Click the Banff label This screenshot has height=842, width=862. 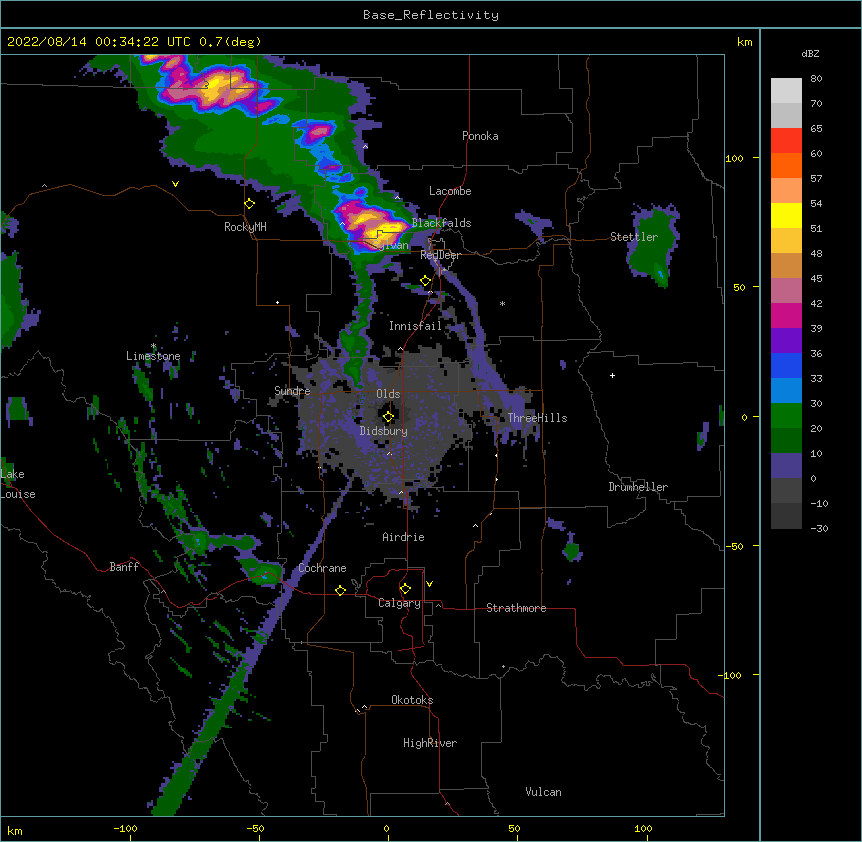point(124,567)
